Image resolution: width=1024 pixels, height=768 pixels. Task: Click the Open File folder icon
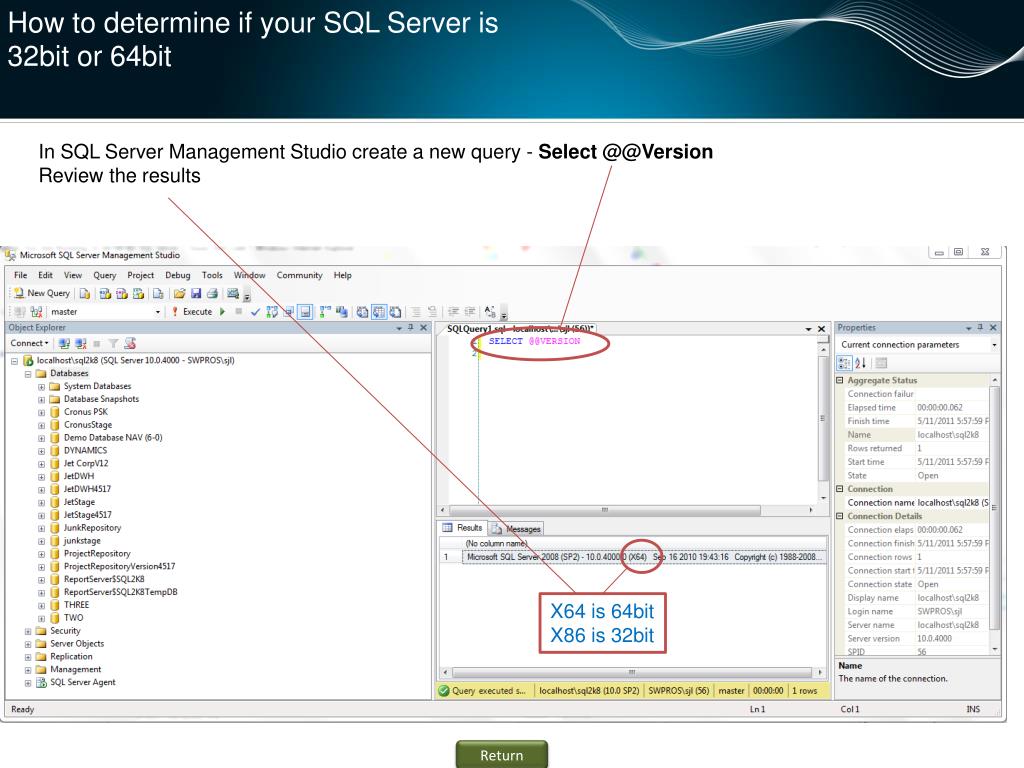[179, 294]
